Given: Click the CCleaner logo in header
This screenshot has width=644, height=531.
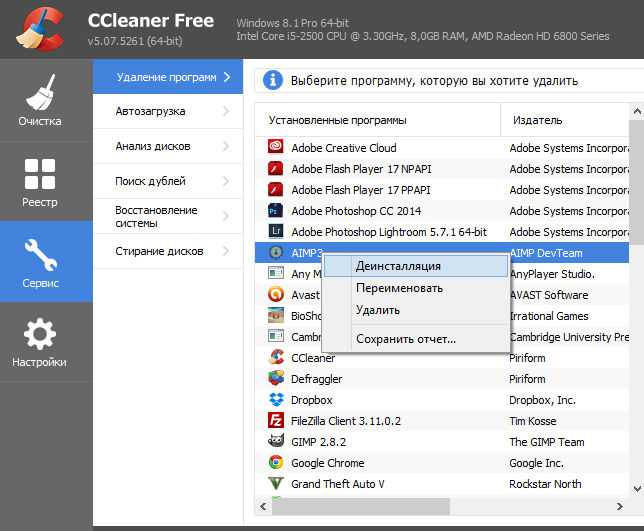Looking at the screenshot, I should coord(40,29).
